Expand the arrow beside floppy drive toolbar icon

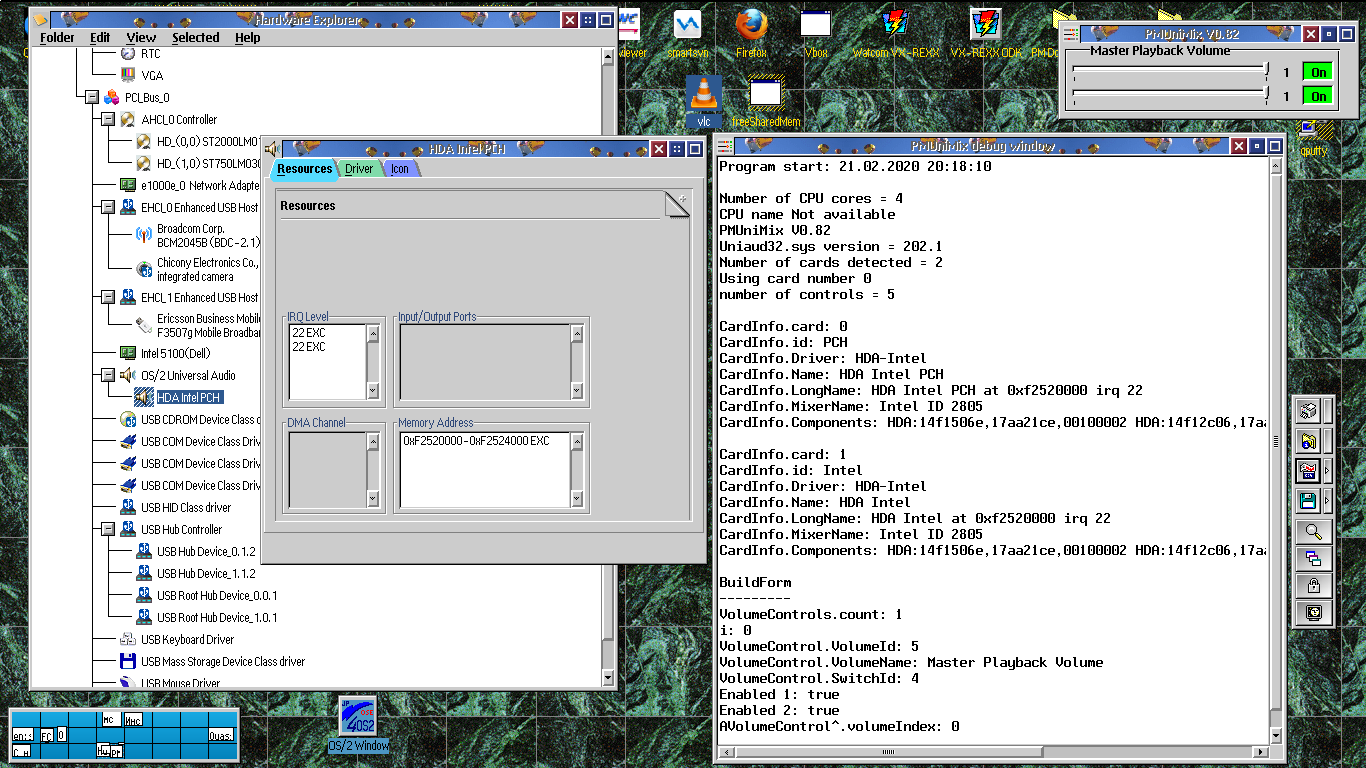pyautogui.click(x=1328, y=500)
